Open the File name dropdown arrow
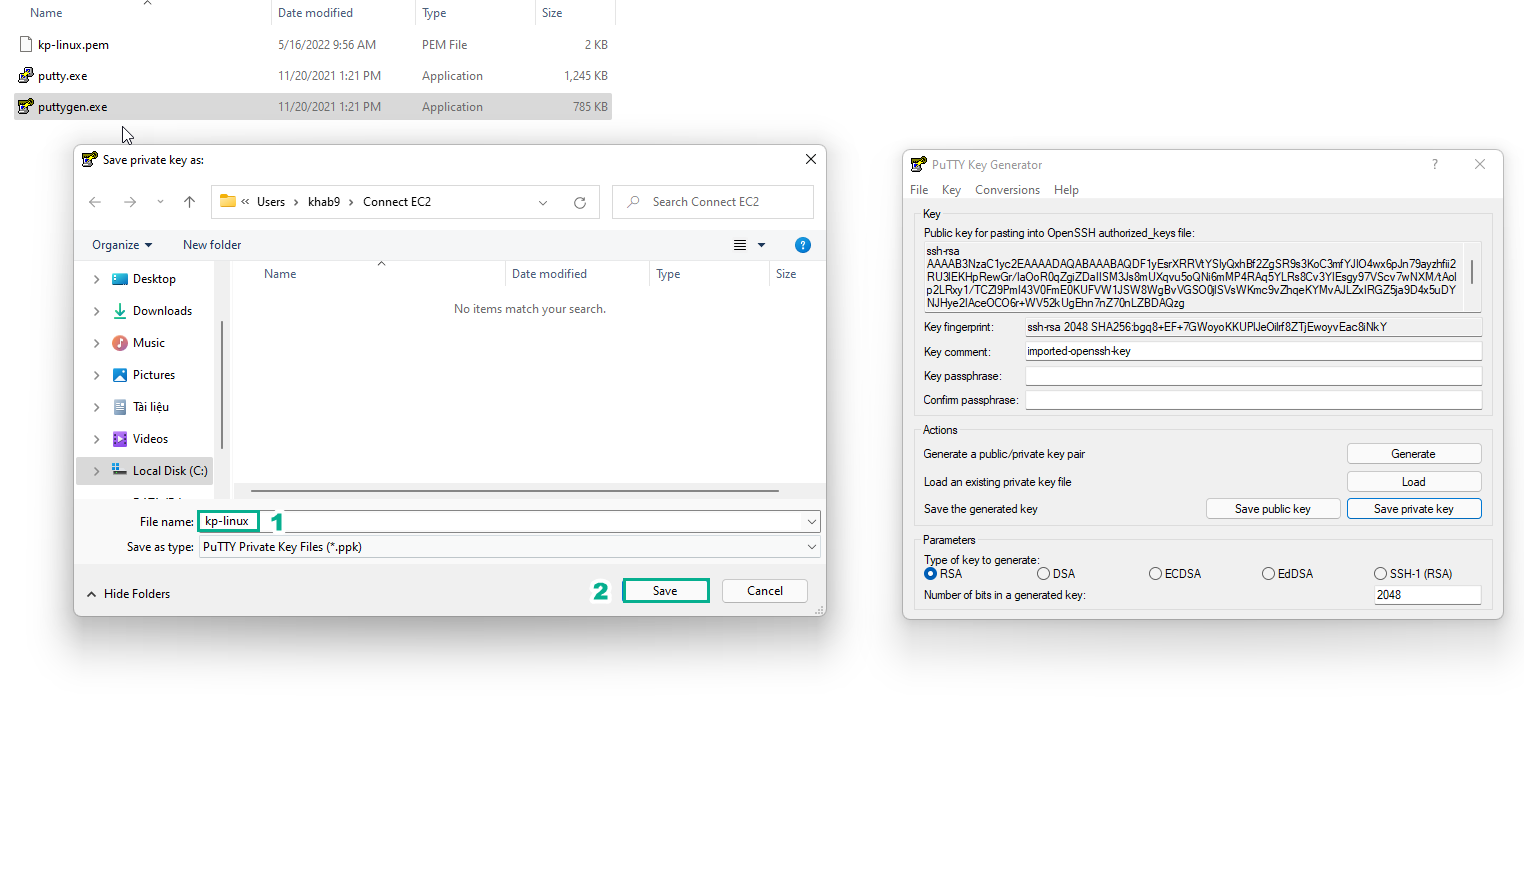Screen dimensions: 1524x877 (x=811, y=522)
